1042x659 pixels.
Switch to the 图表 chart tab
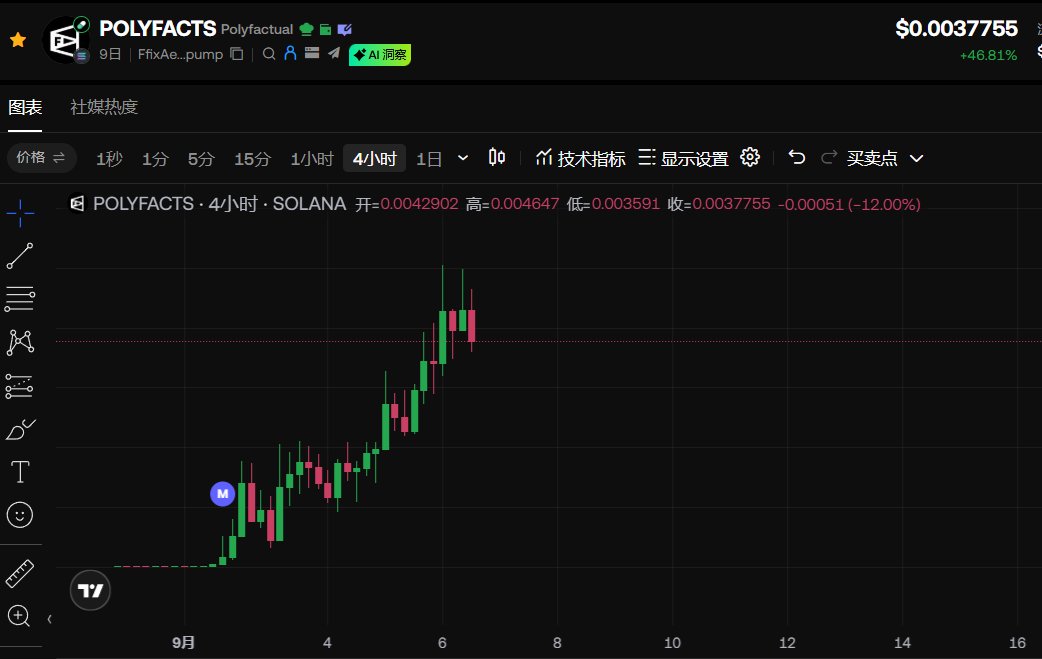[x=25, y=107]
